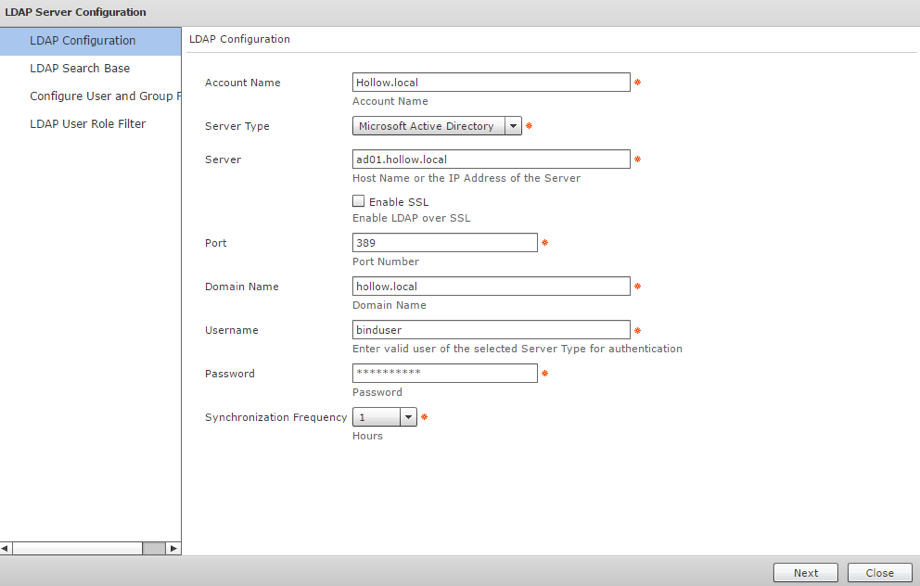Screen dimensions: 920x586
Task: Focus the Password field
Action: [445, 374]
